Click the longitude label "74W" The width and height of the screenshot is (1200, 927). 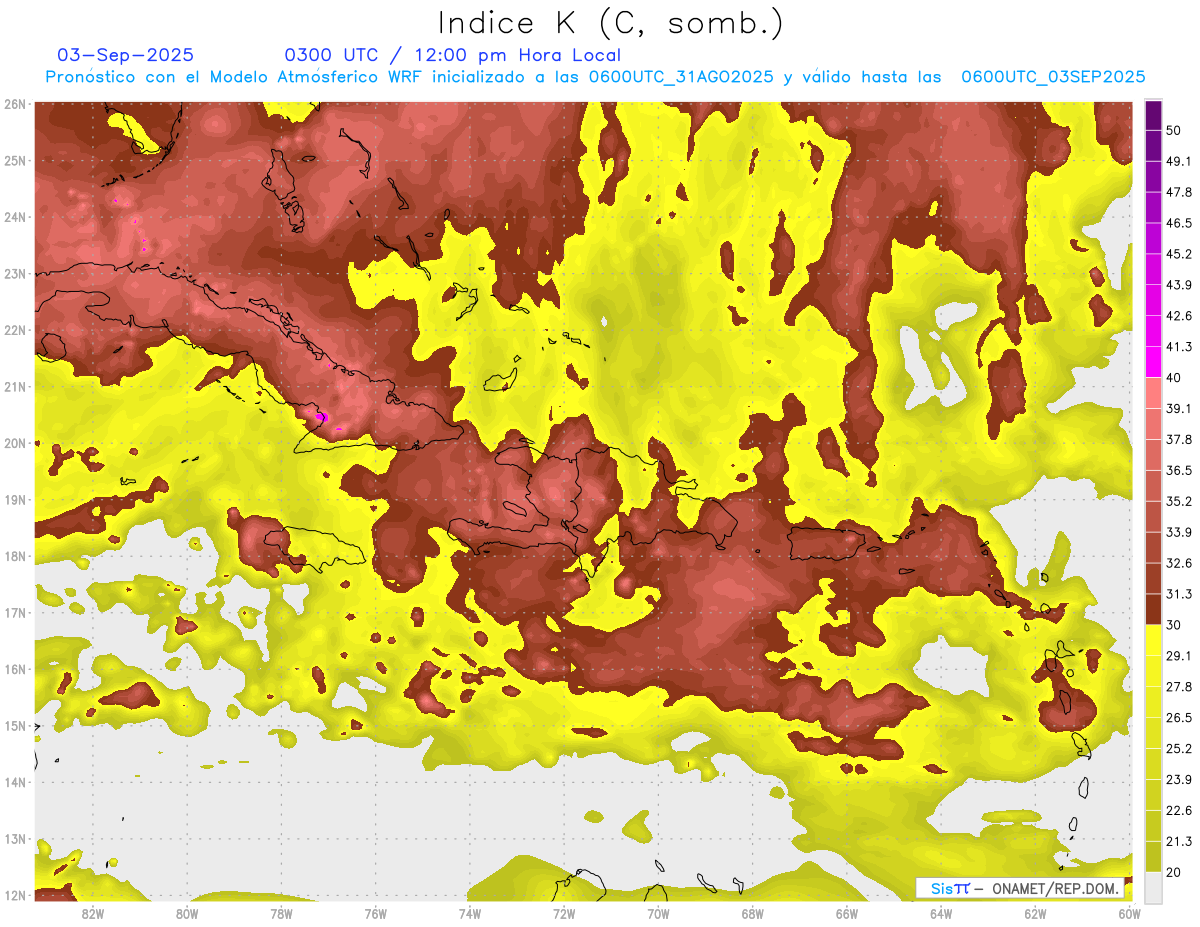(x=469, y=914)
